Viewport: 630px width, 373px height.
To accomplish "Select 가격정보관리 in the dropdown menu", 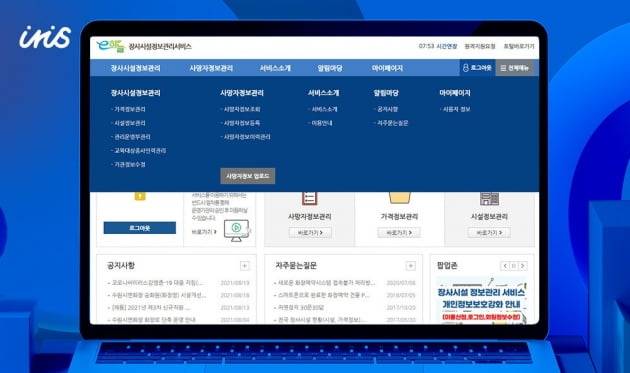I will pos(129,109).
